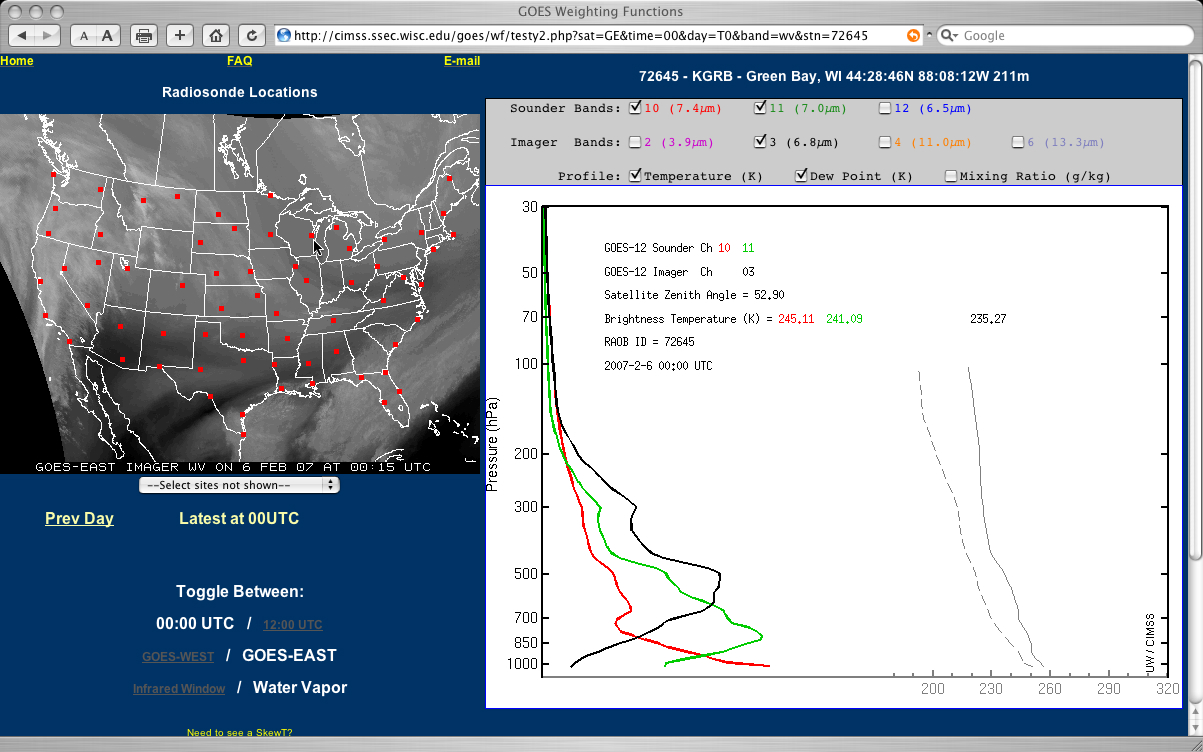Toggle Sounder band 11 (7.0µm) checkbox
Image resolution: width=1203 pixels, height=752 pixels.
(760, 108)
